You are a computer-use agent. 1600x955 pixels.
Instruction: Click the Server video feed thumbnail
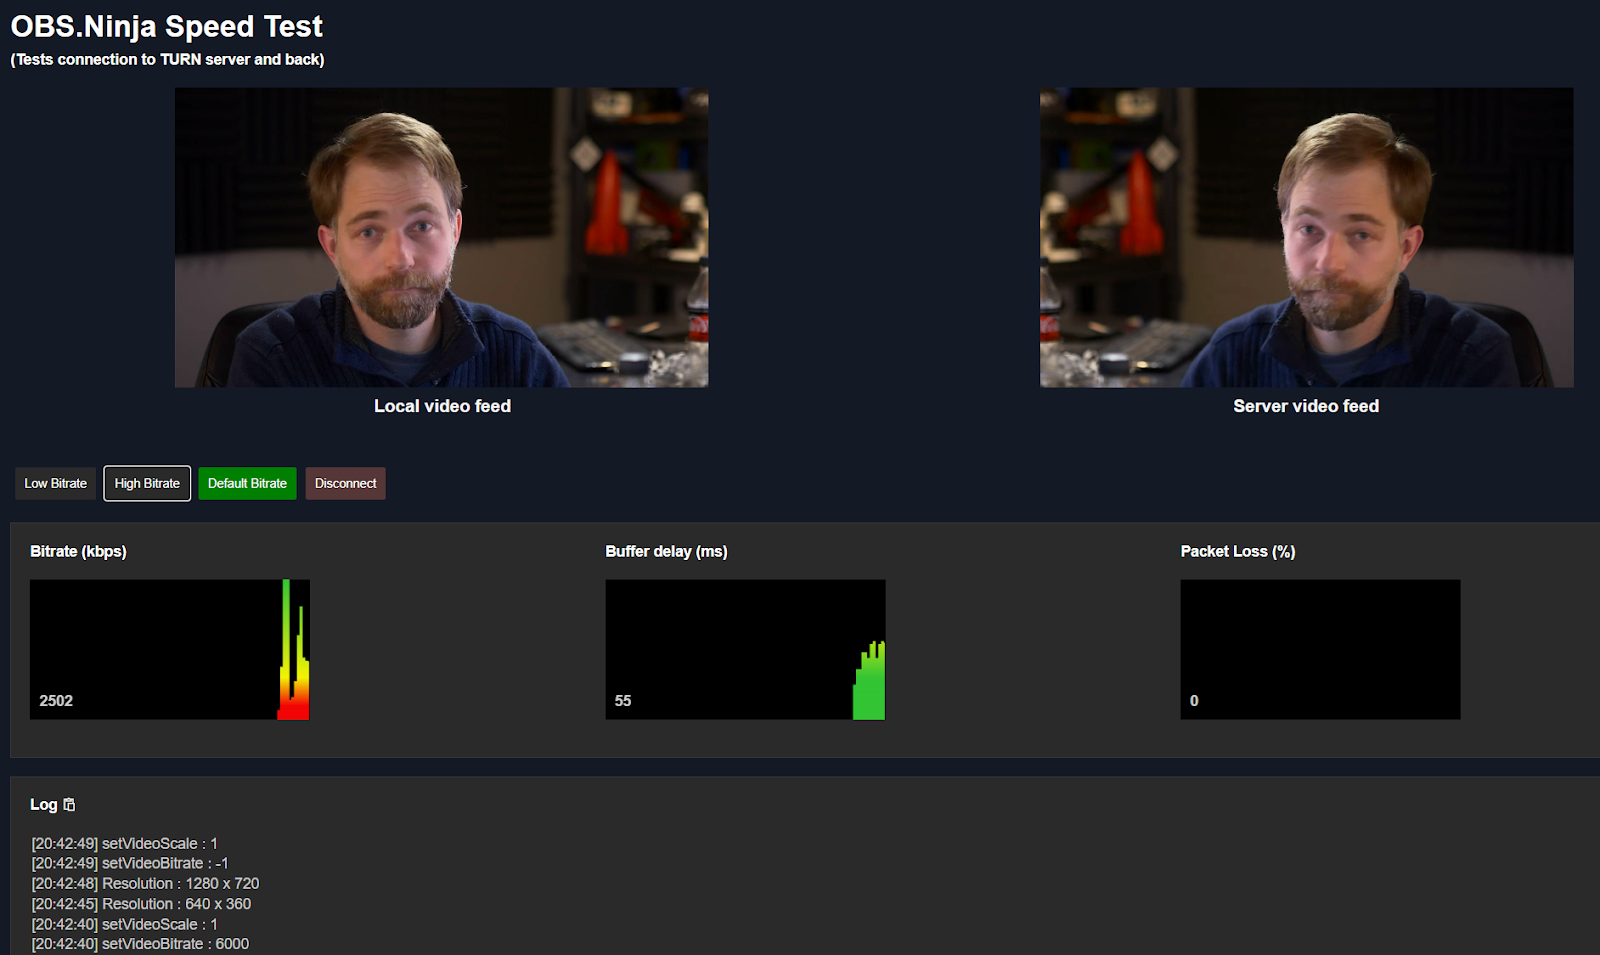tap(1306, 237)
